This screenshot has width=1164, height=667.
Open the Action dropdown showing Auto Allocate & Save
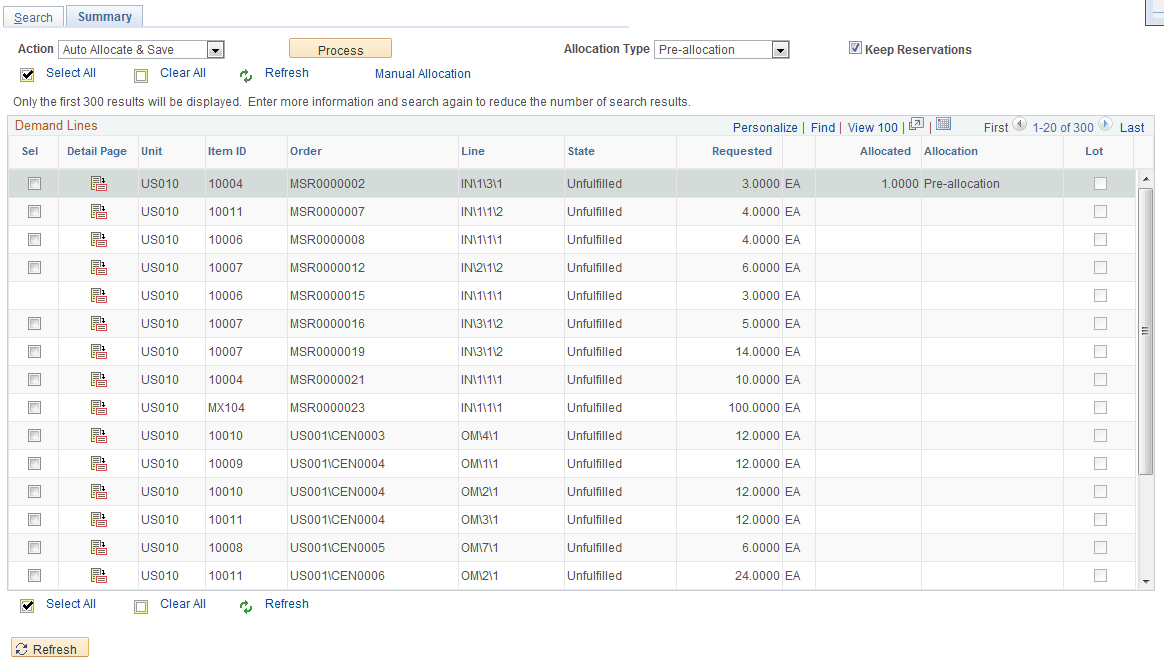(x=216, y=49)
